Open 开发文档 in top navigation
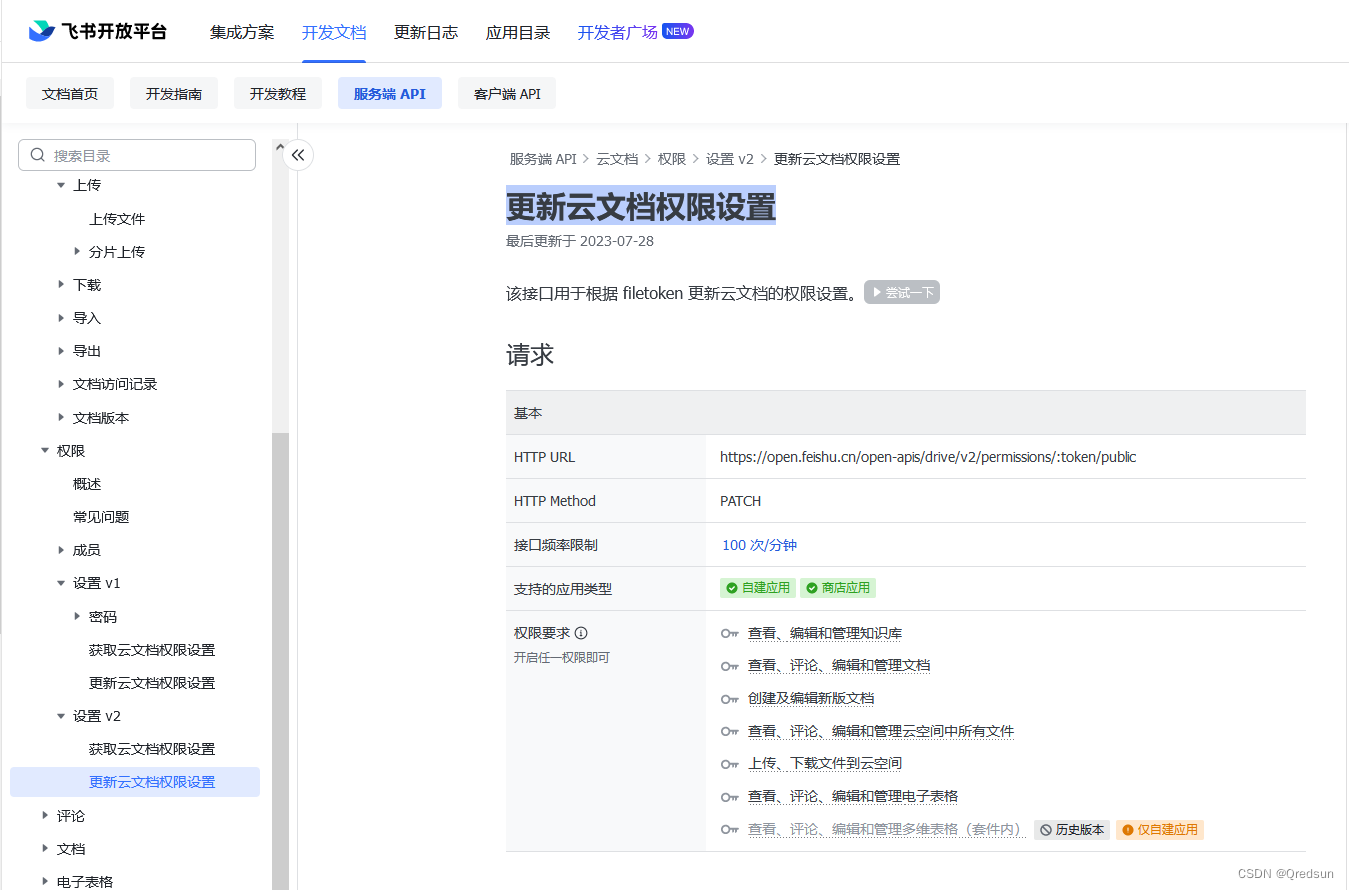 [x=334, y=32]
